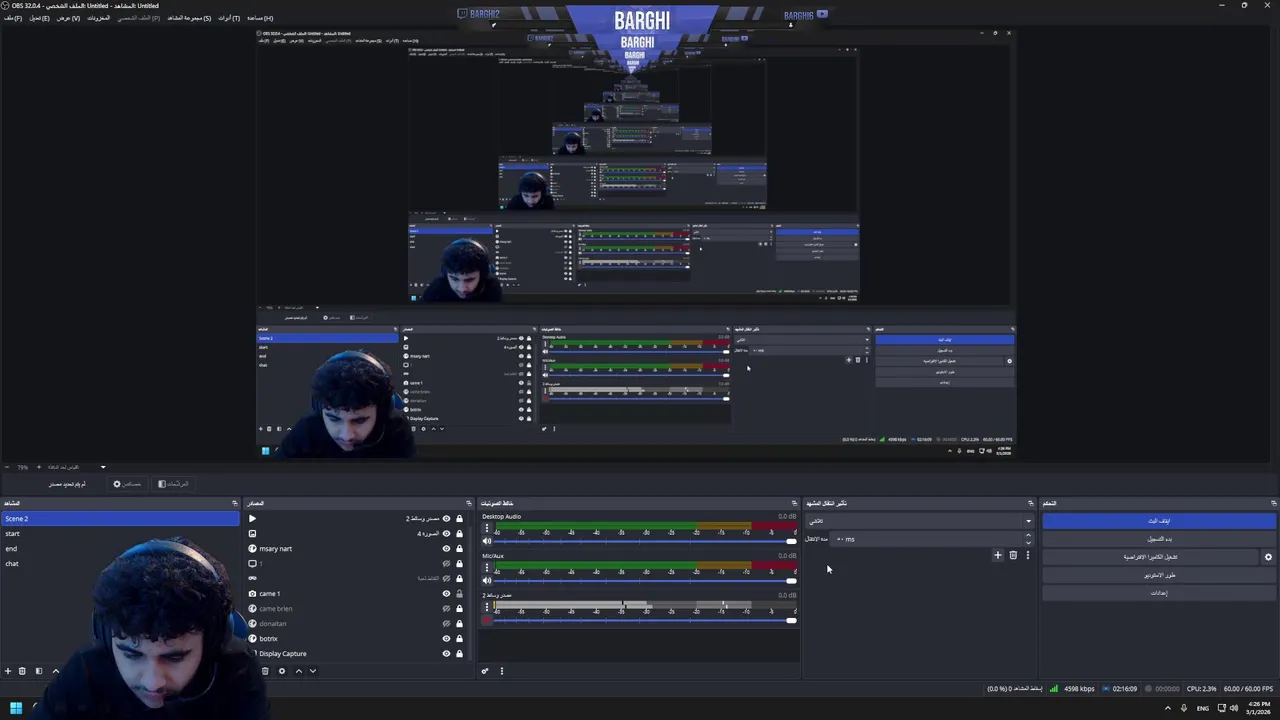Move source down in sources list

(313, 671)
